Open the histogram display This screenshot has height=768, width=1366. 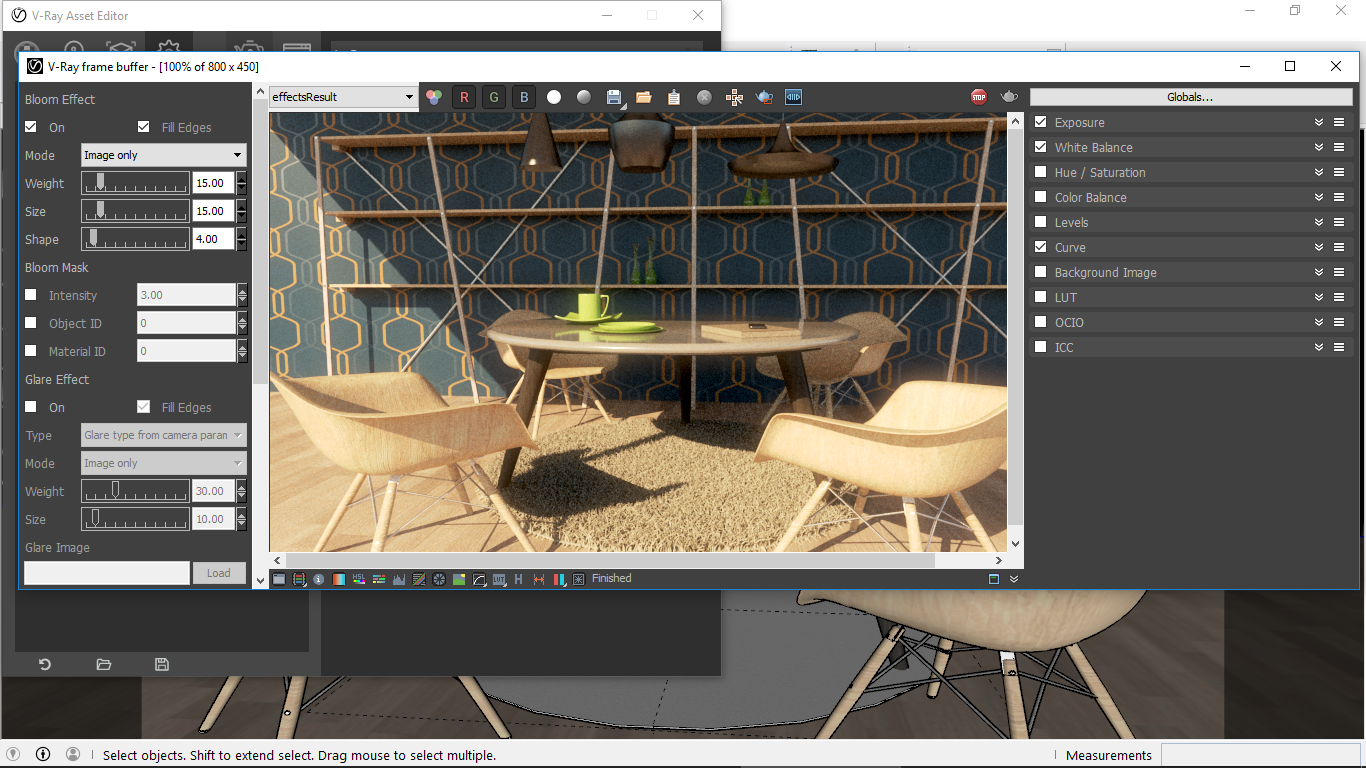coord(399,578)
